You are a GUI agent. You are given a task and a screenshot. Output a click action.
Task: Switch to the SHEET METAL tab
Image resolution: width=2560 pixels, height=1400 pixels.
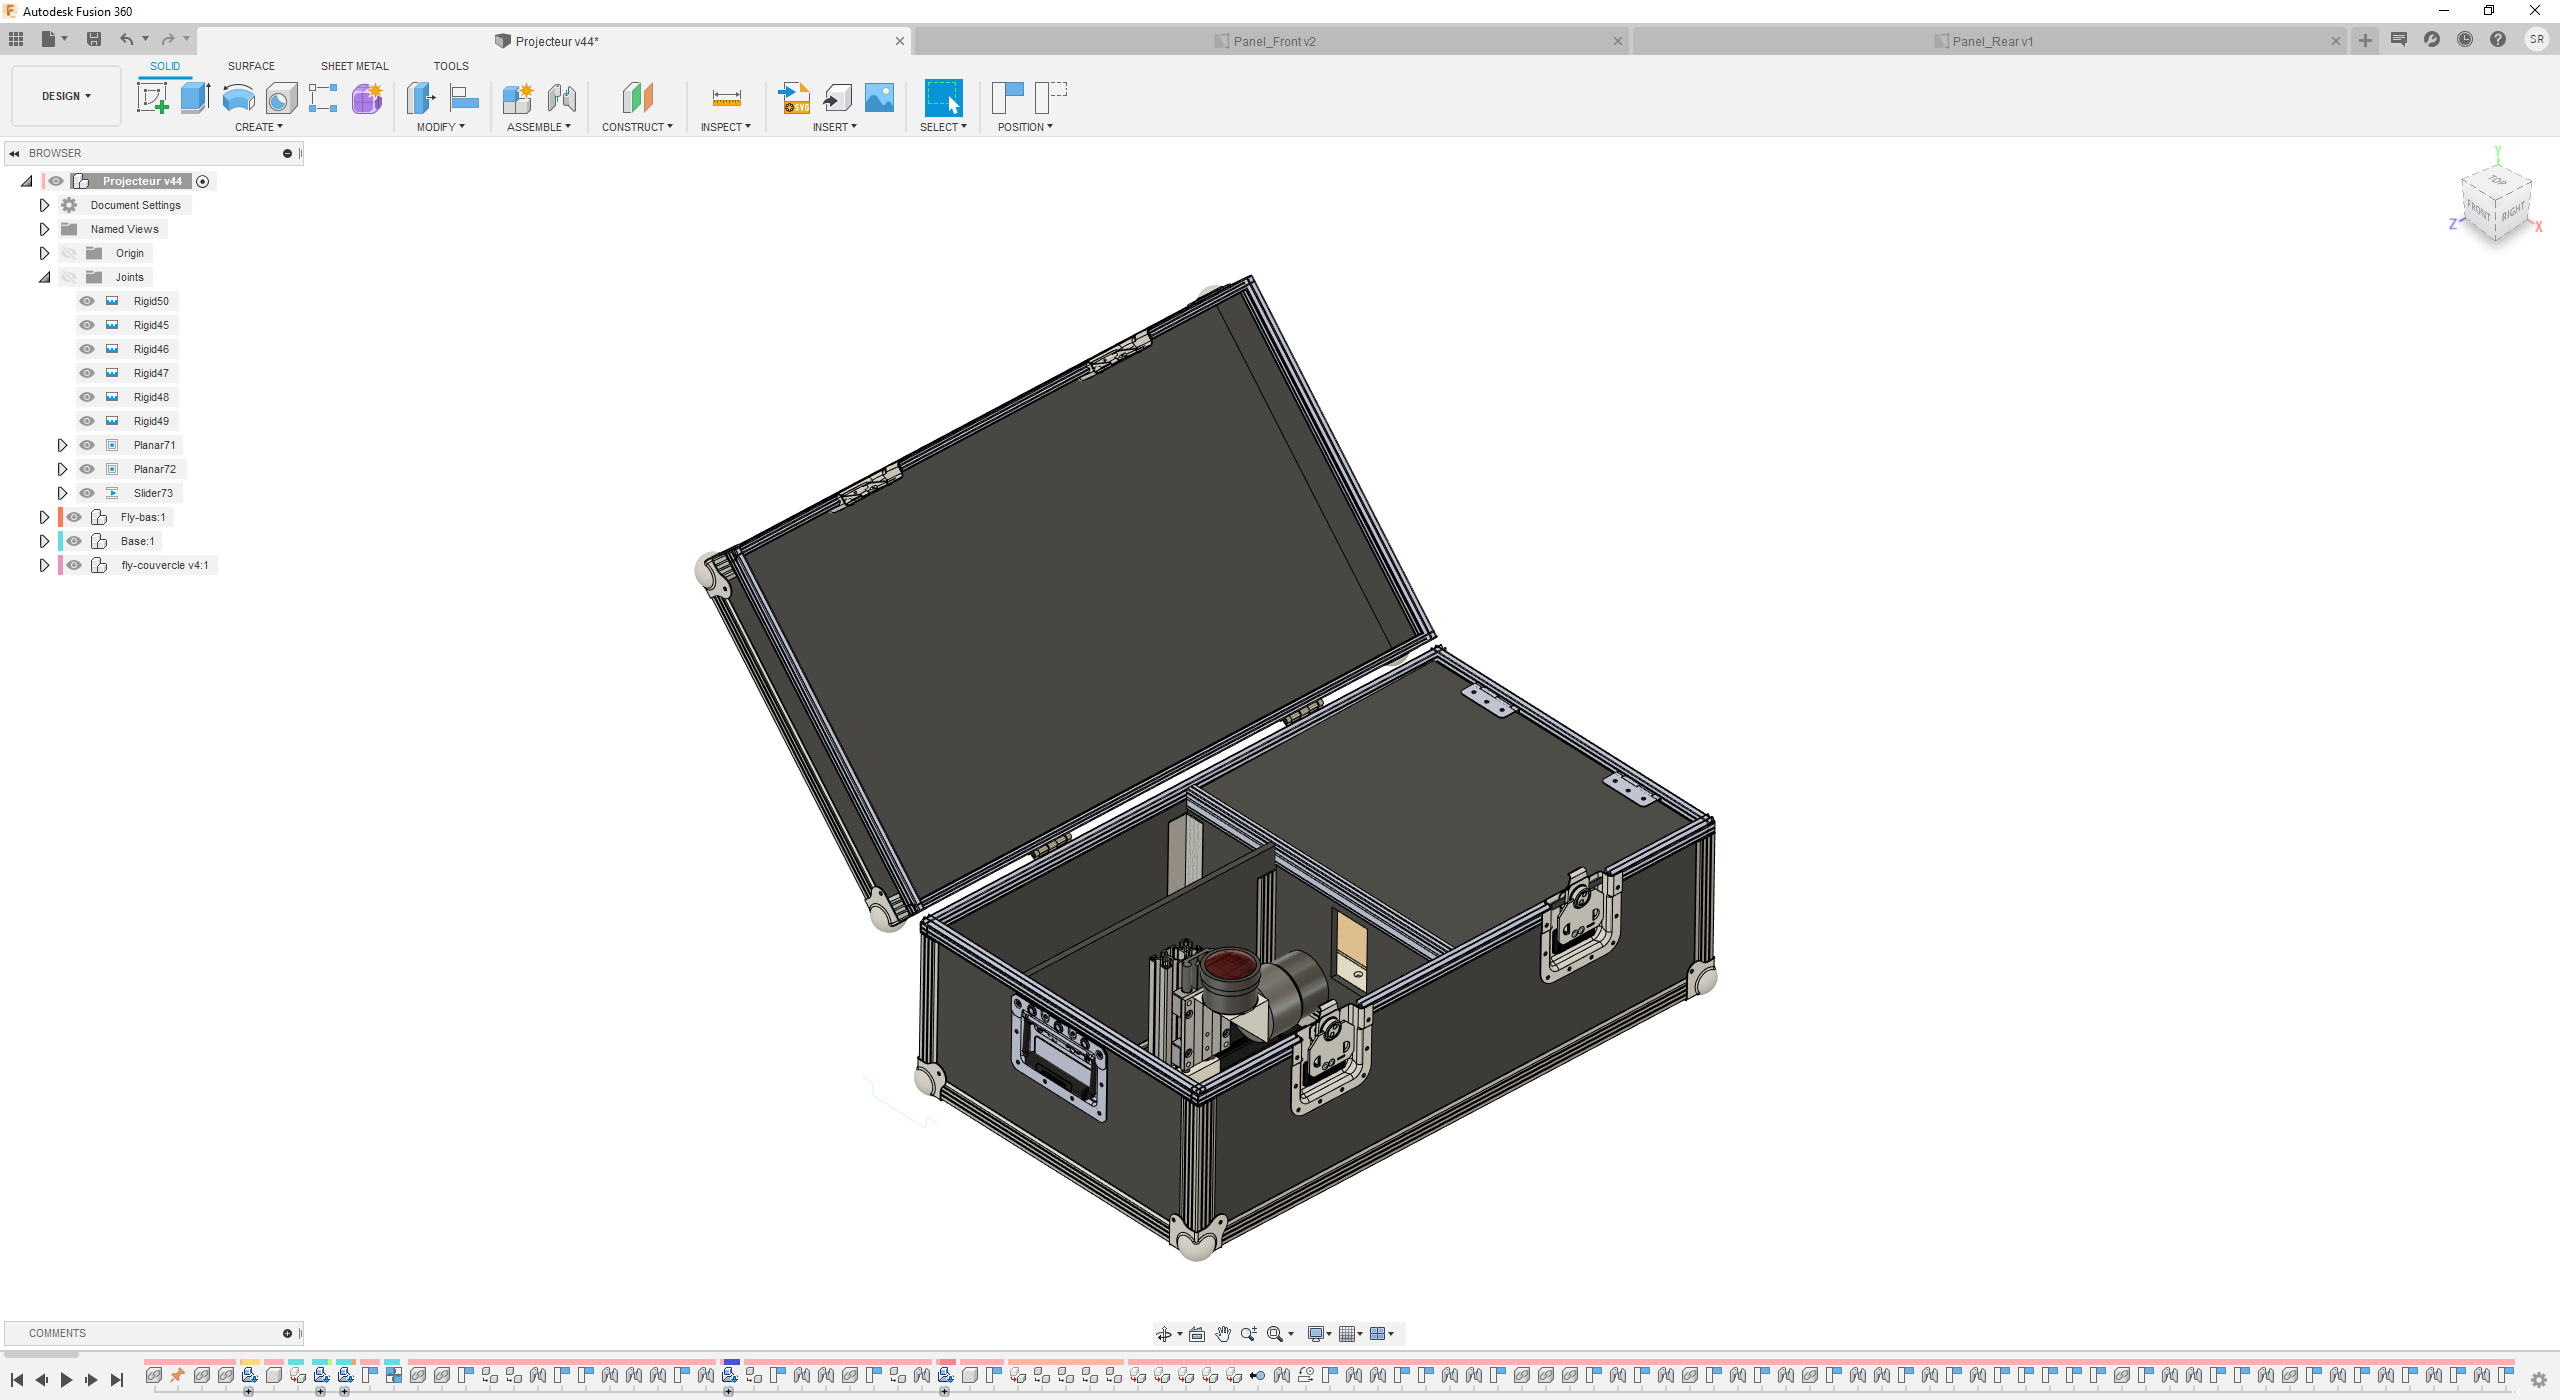point(354,66)
